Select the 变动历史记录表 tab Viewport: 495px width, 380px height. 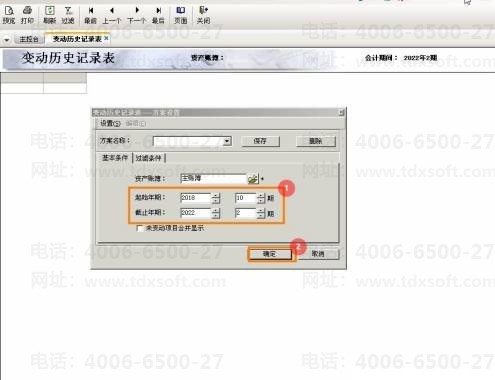[x=77, y=39]
